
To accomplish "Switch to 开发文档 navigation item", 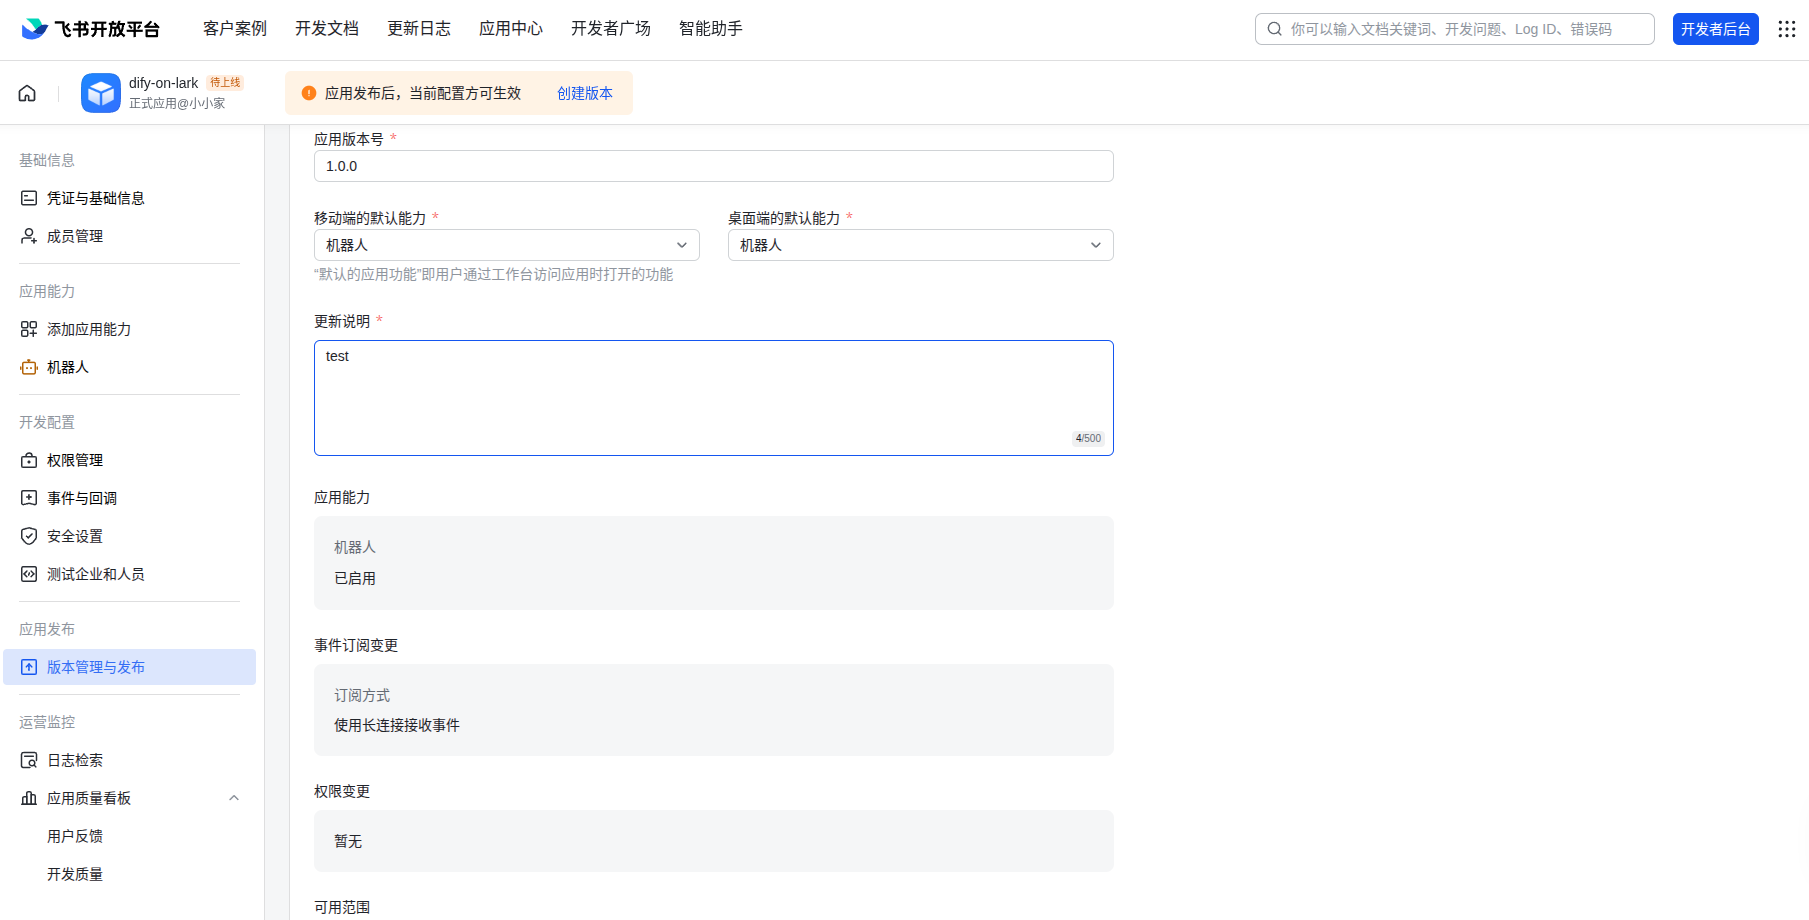I will click(x=327, y=29).
